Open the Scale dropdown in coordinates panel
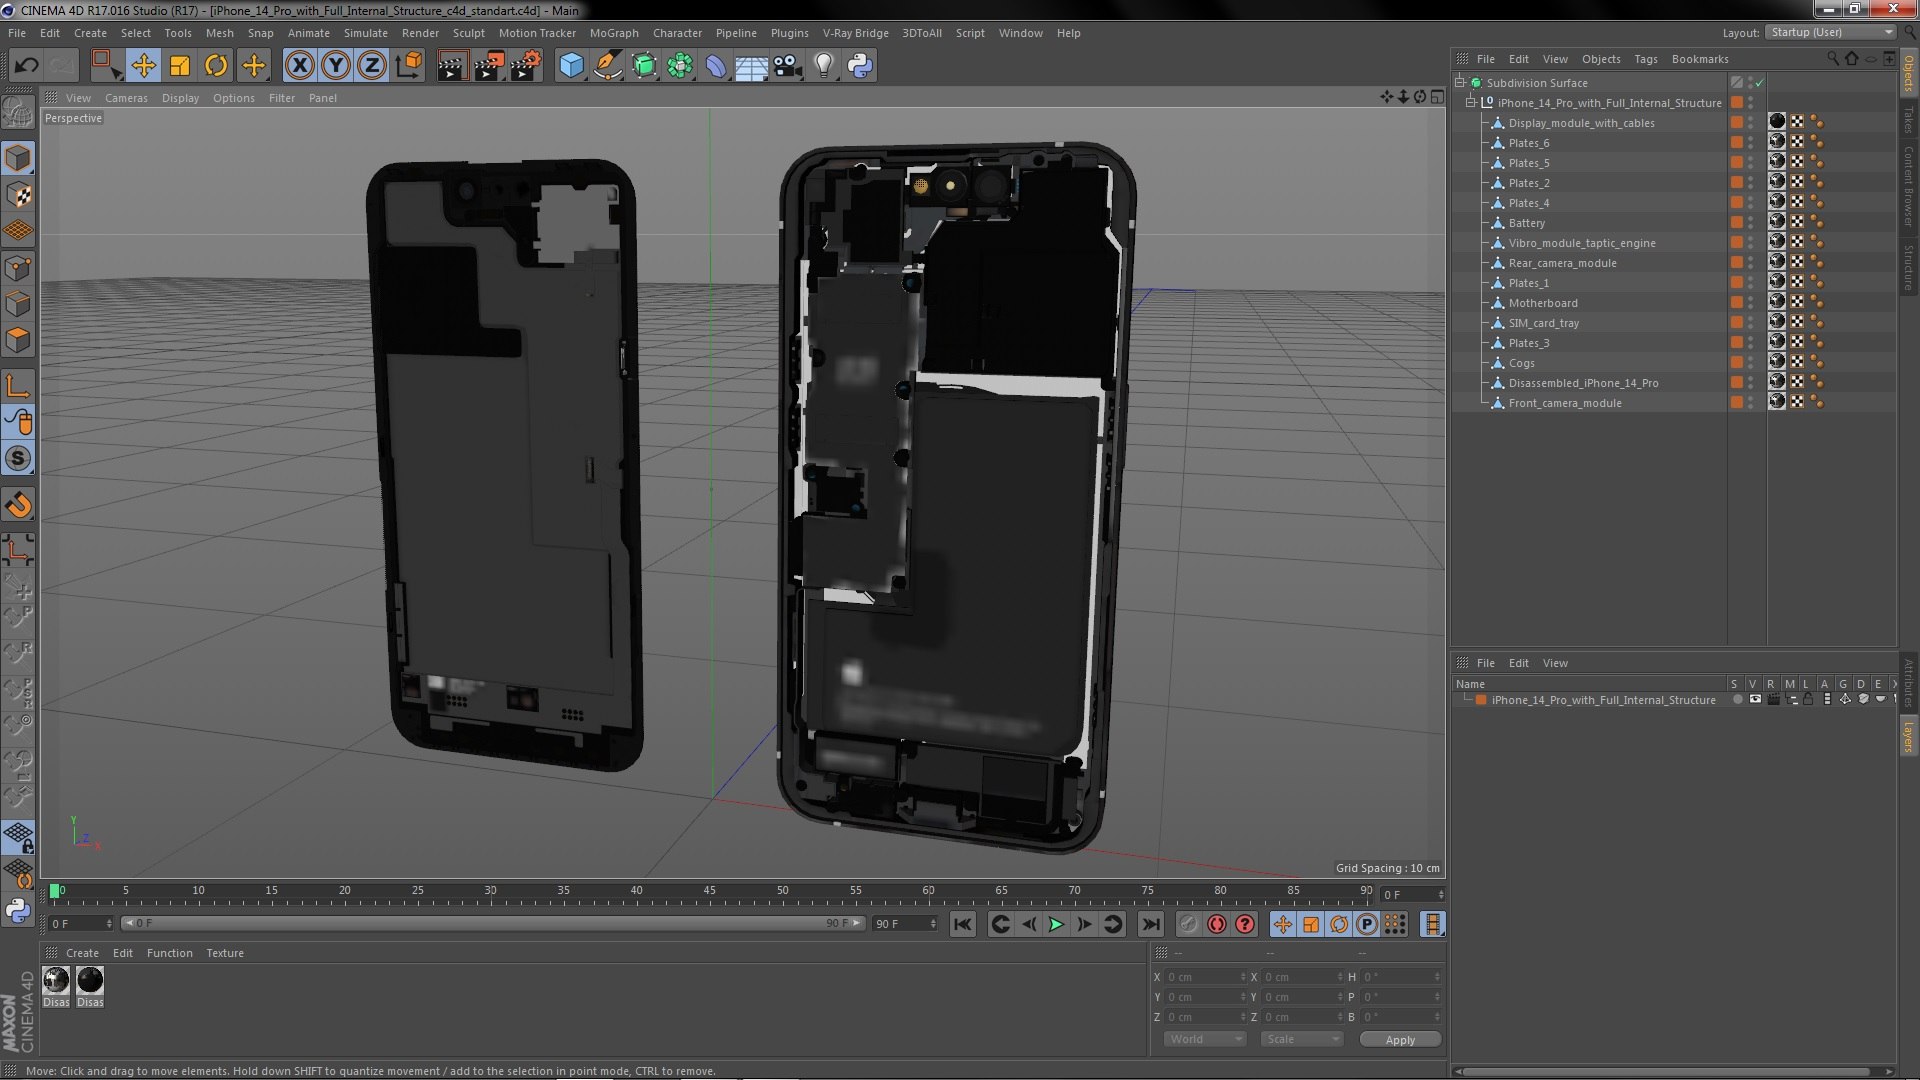 [x=1302, y=1039]
